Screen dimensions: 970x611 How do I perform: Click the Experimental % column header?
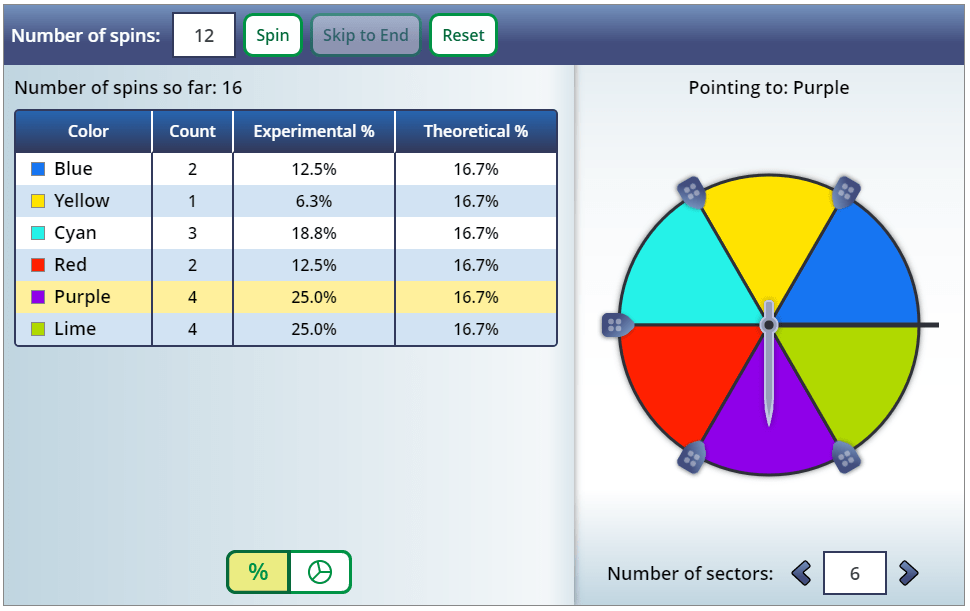click(x=314, y=131)
